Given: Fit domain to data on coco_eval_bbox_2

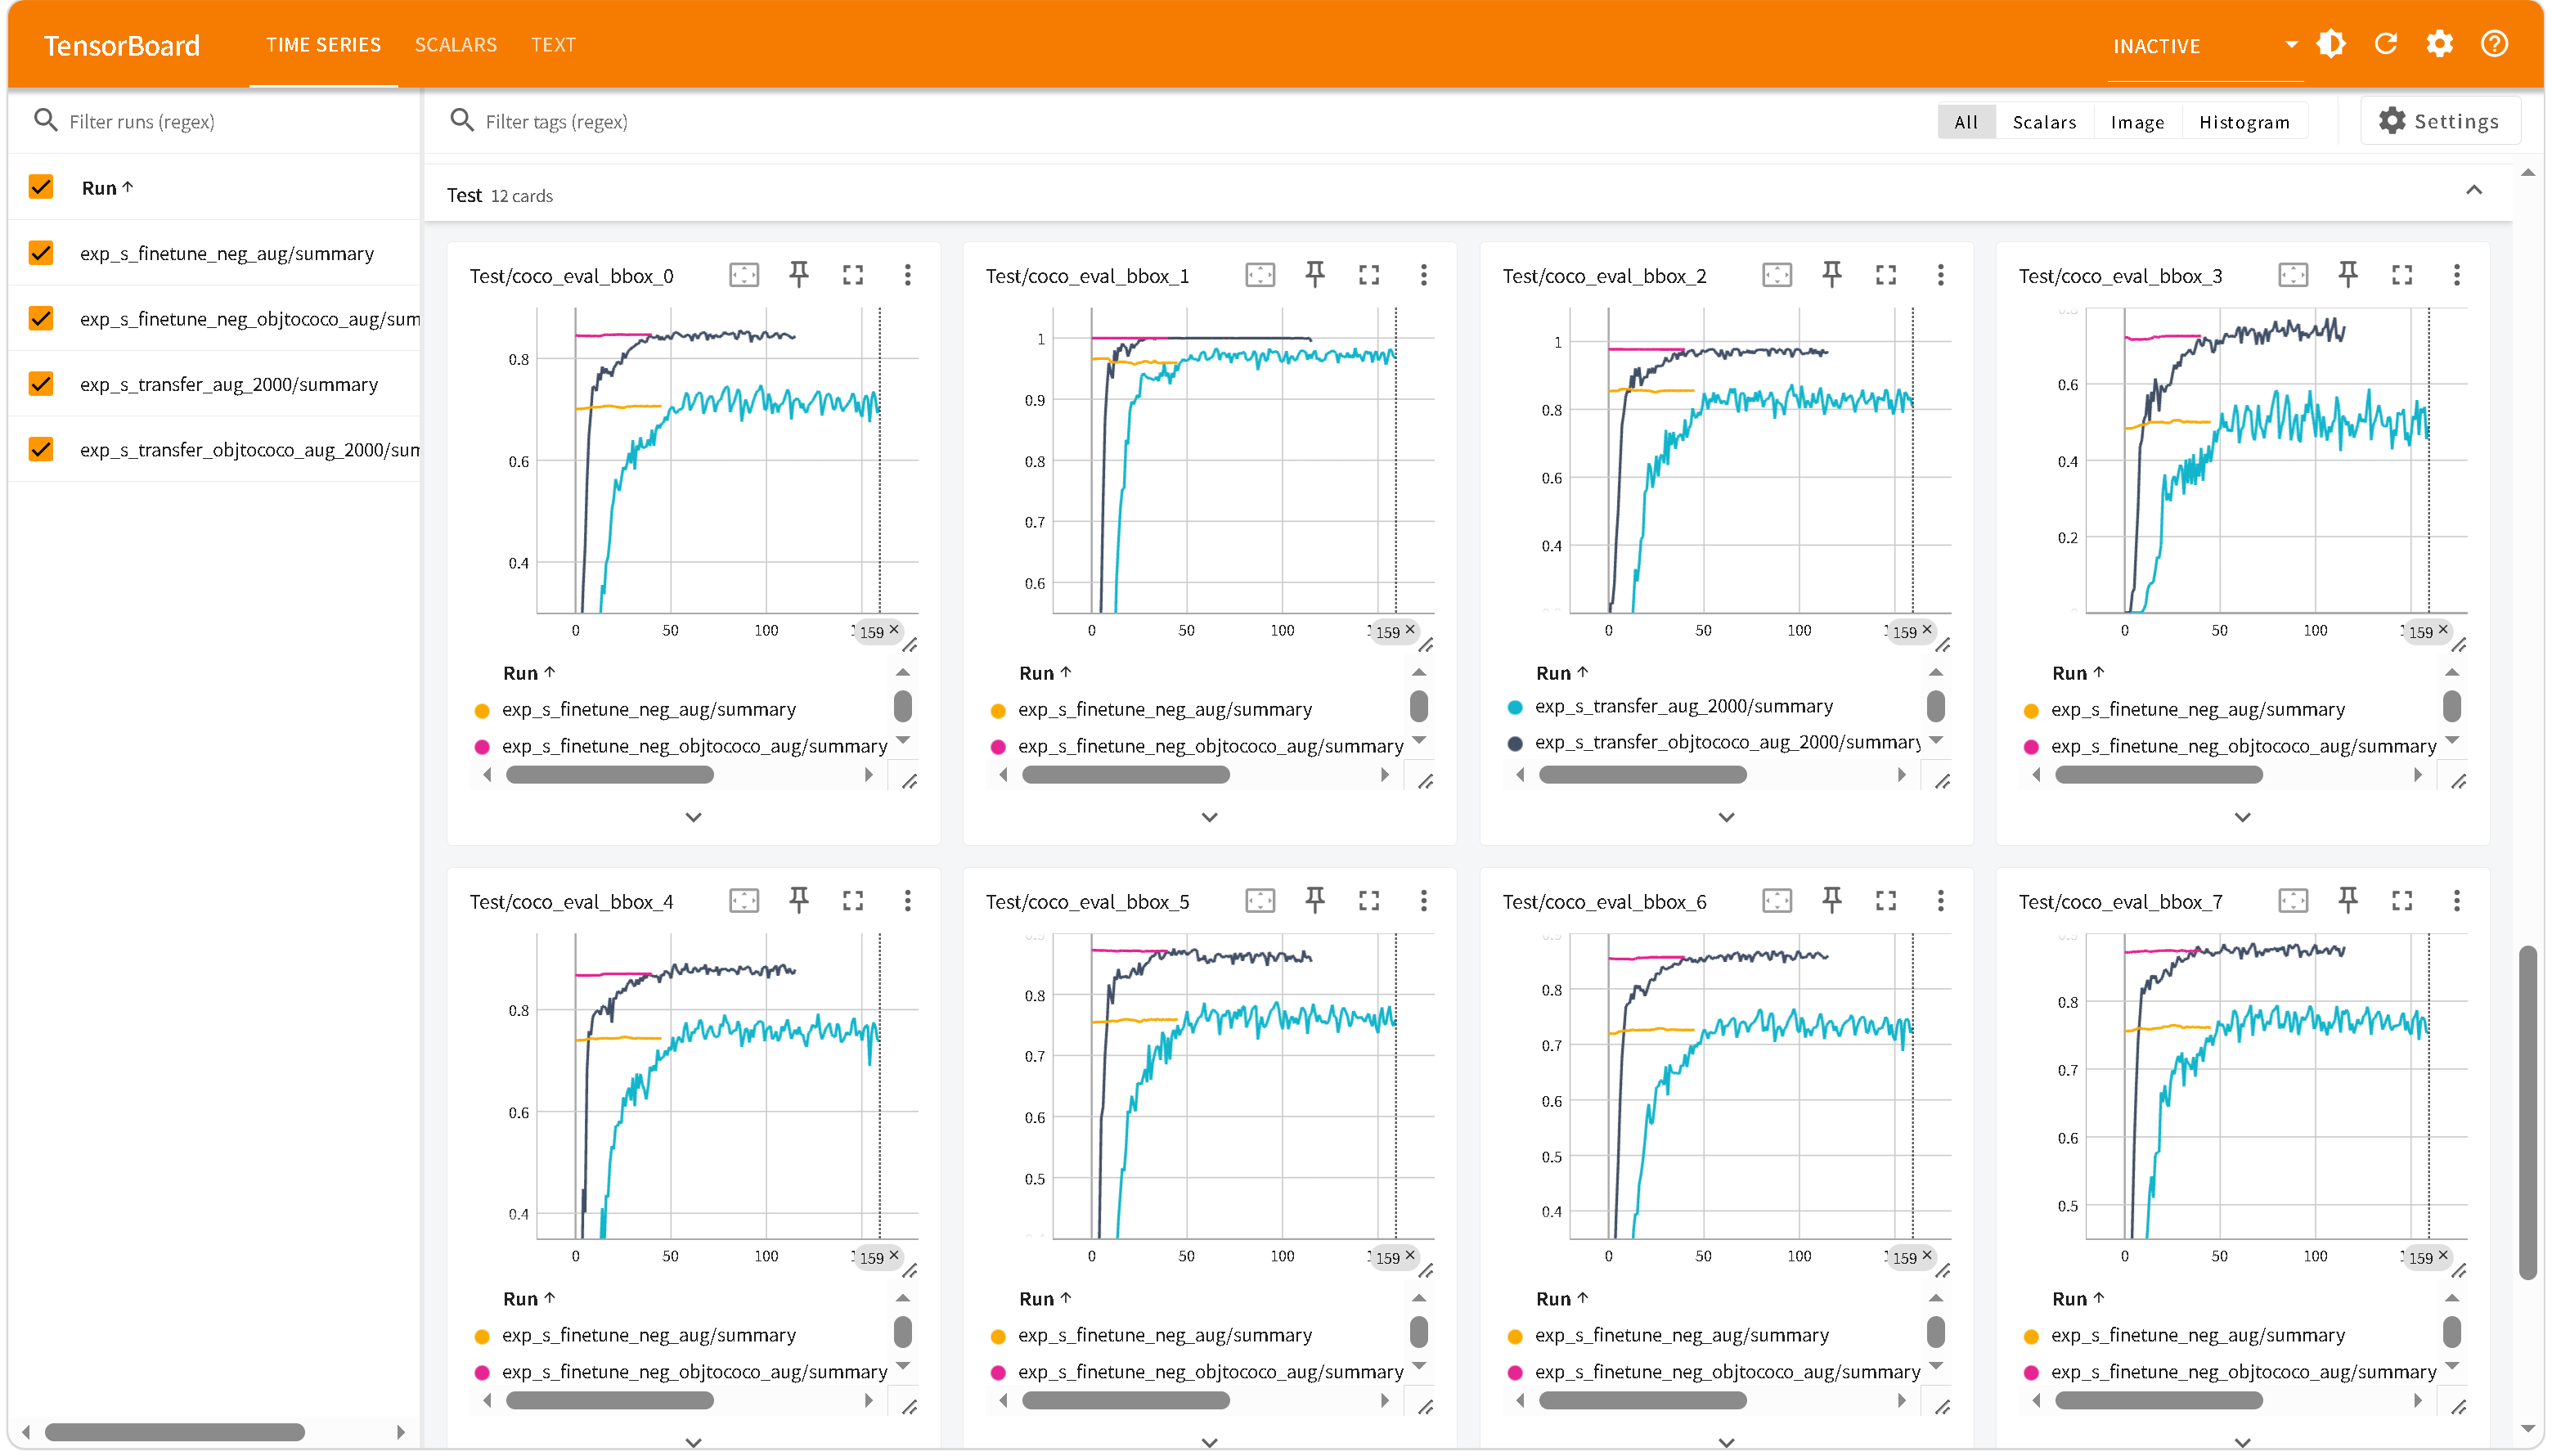Looking at the screenshot, I should [x=1776, y=274].
